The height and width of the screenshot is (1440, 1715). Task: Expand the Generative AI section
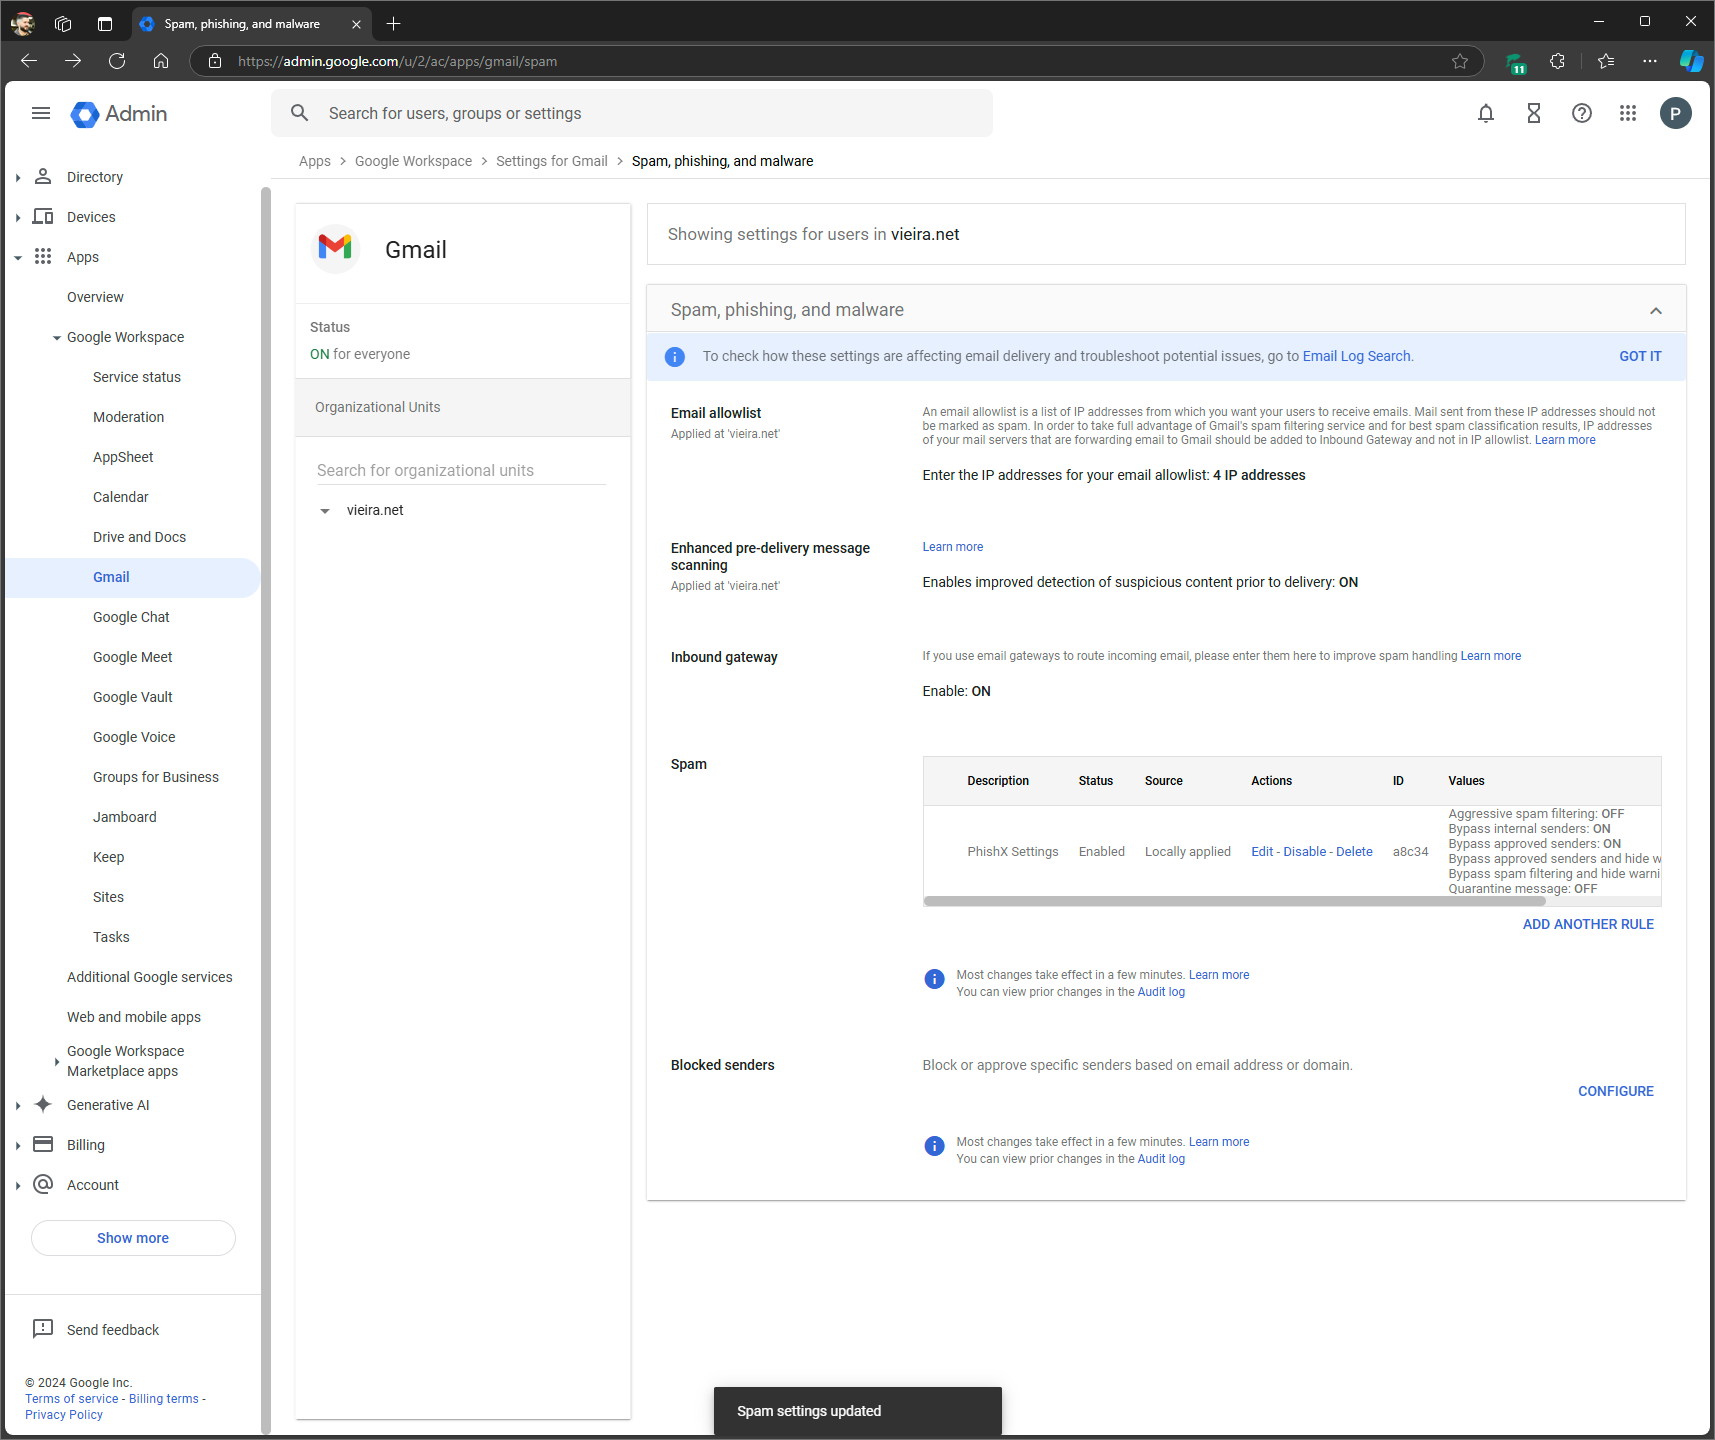18,1105
